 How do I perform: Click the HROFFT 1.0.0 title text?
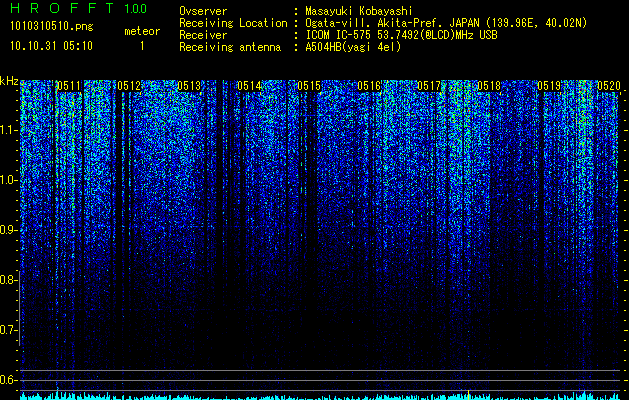[78, 8]
